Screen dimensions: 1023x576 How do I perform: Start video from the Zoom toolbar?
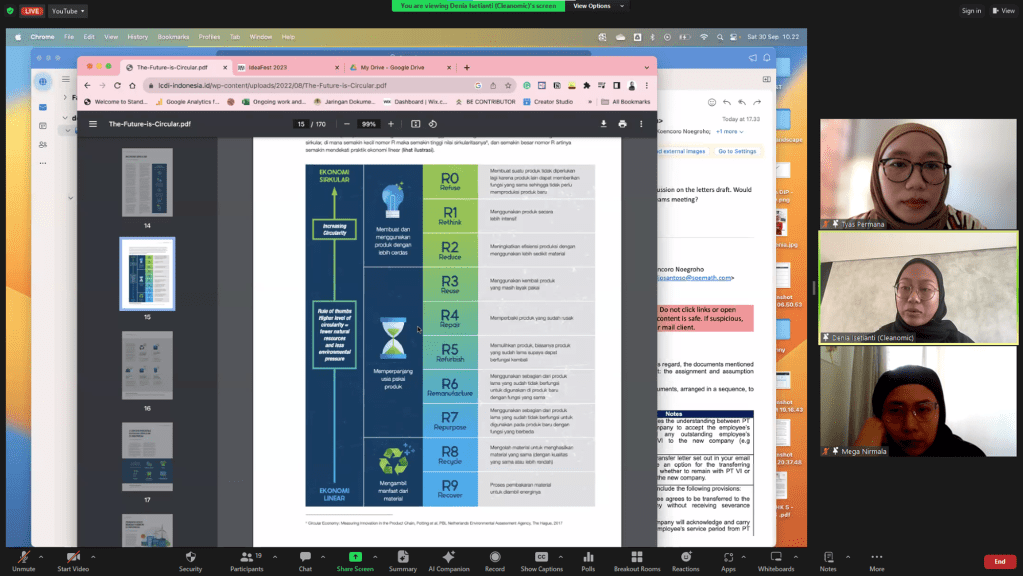(x=73, y=557)
